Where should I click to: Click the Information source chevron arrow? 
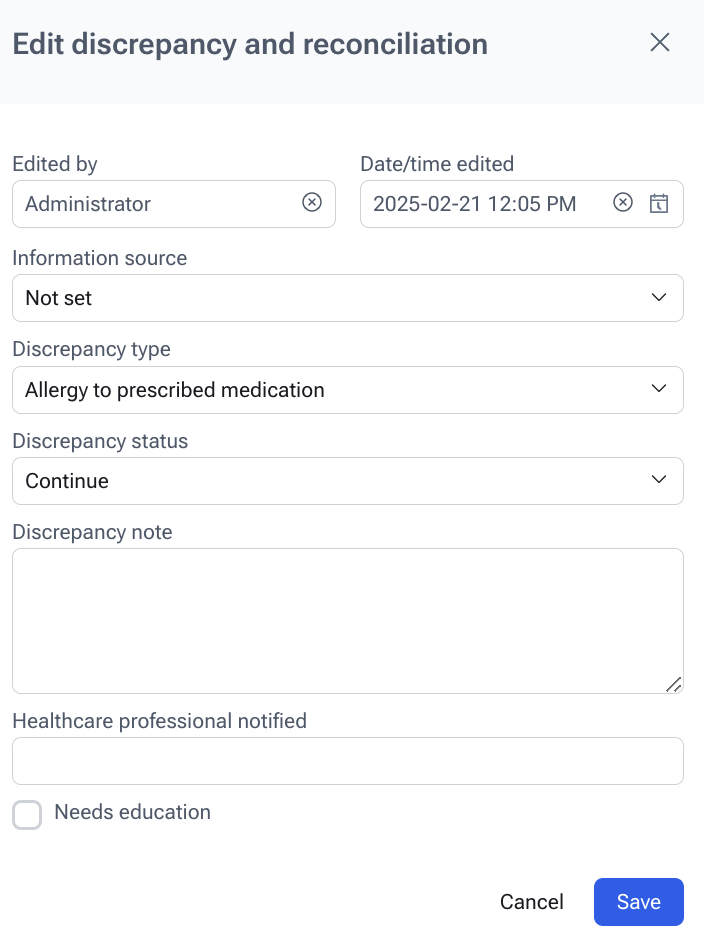[x=659, y=298]
